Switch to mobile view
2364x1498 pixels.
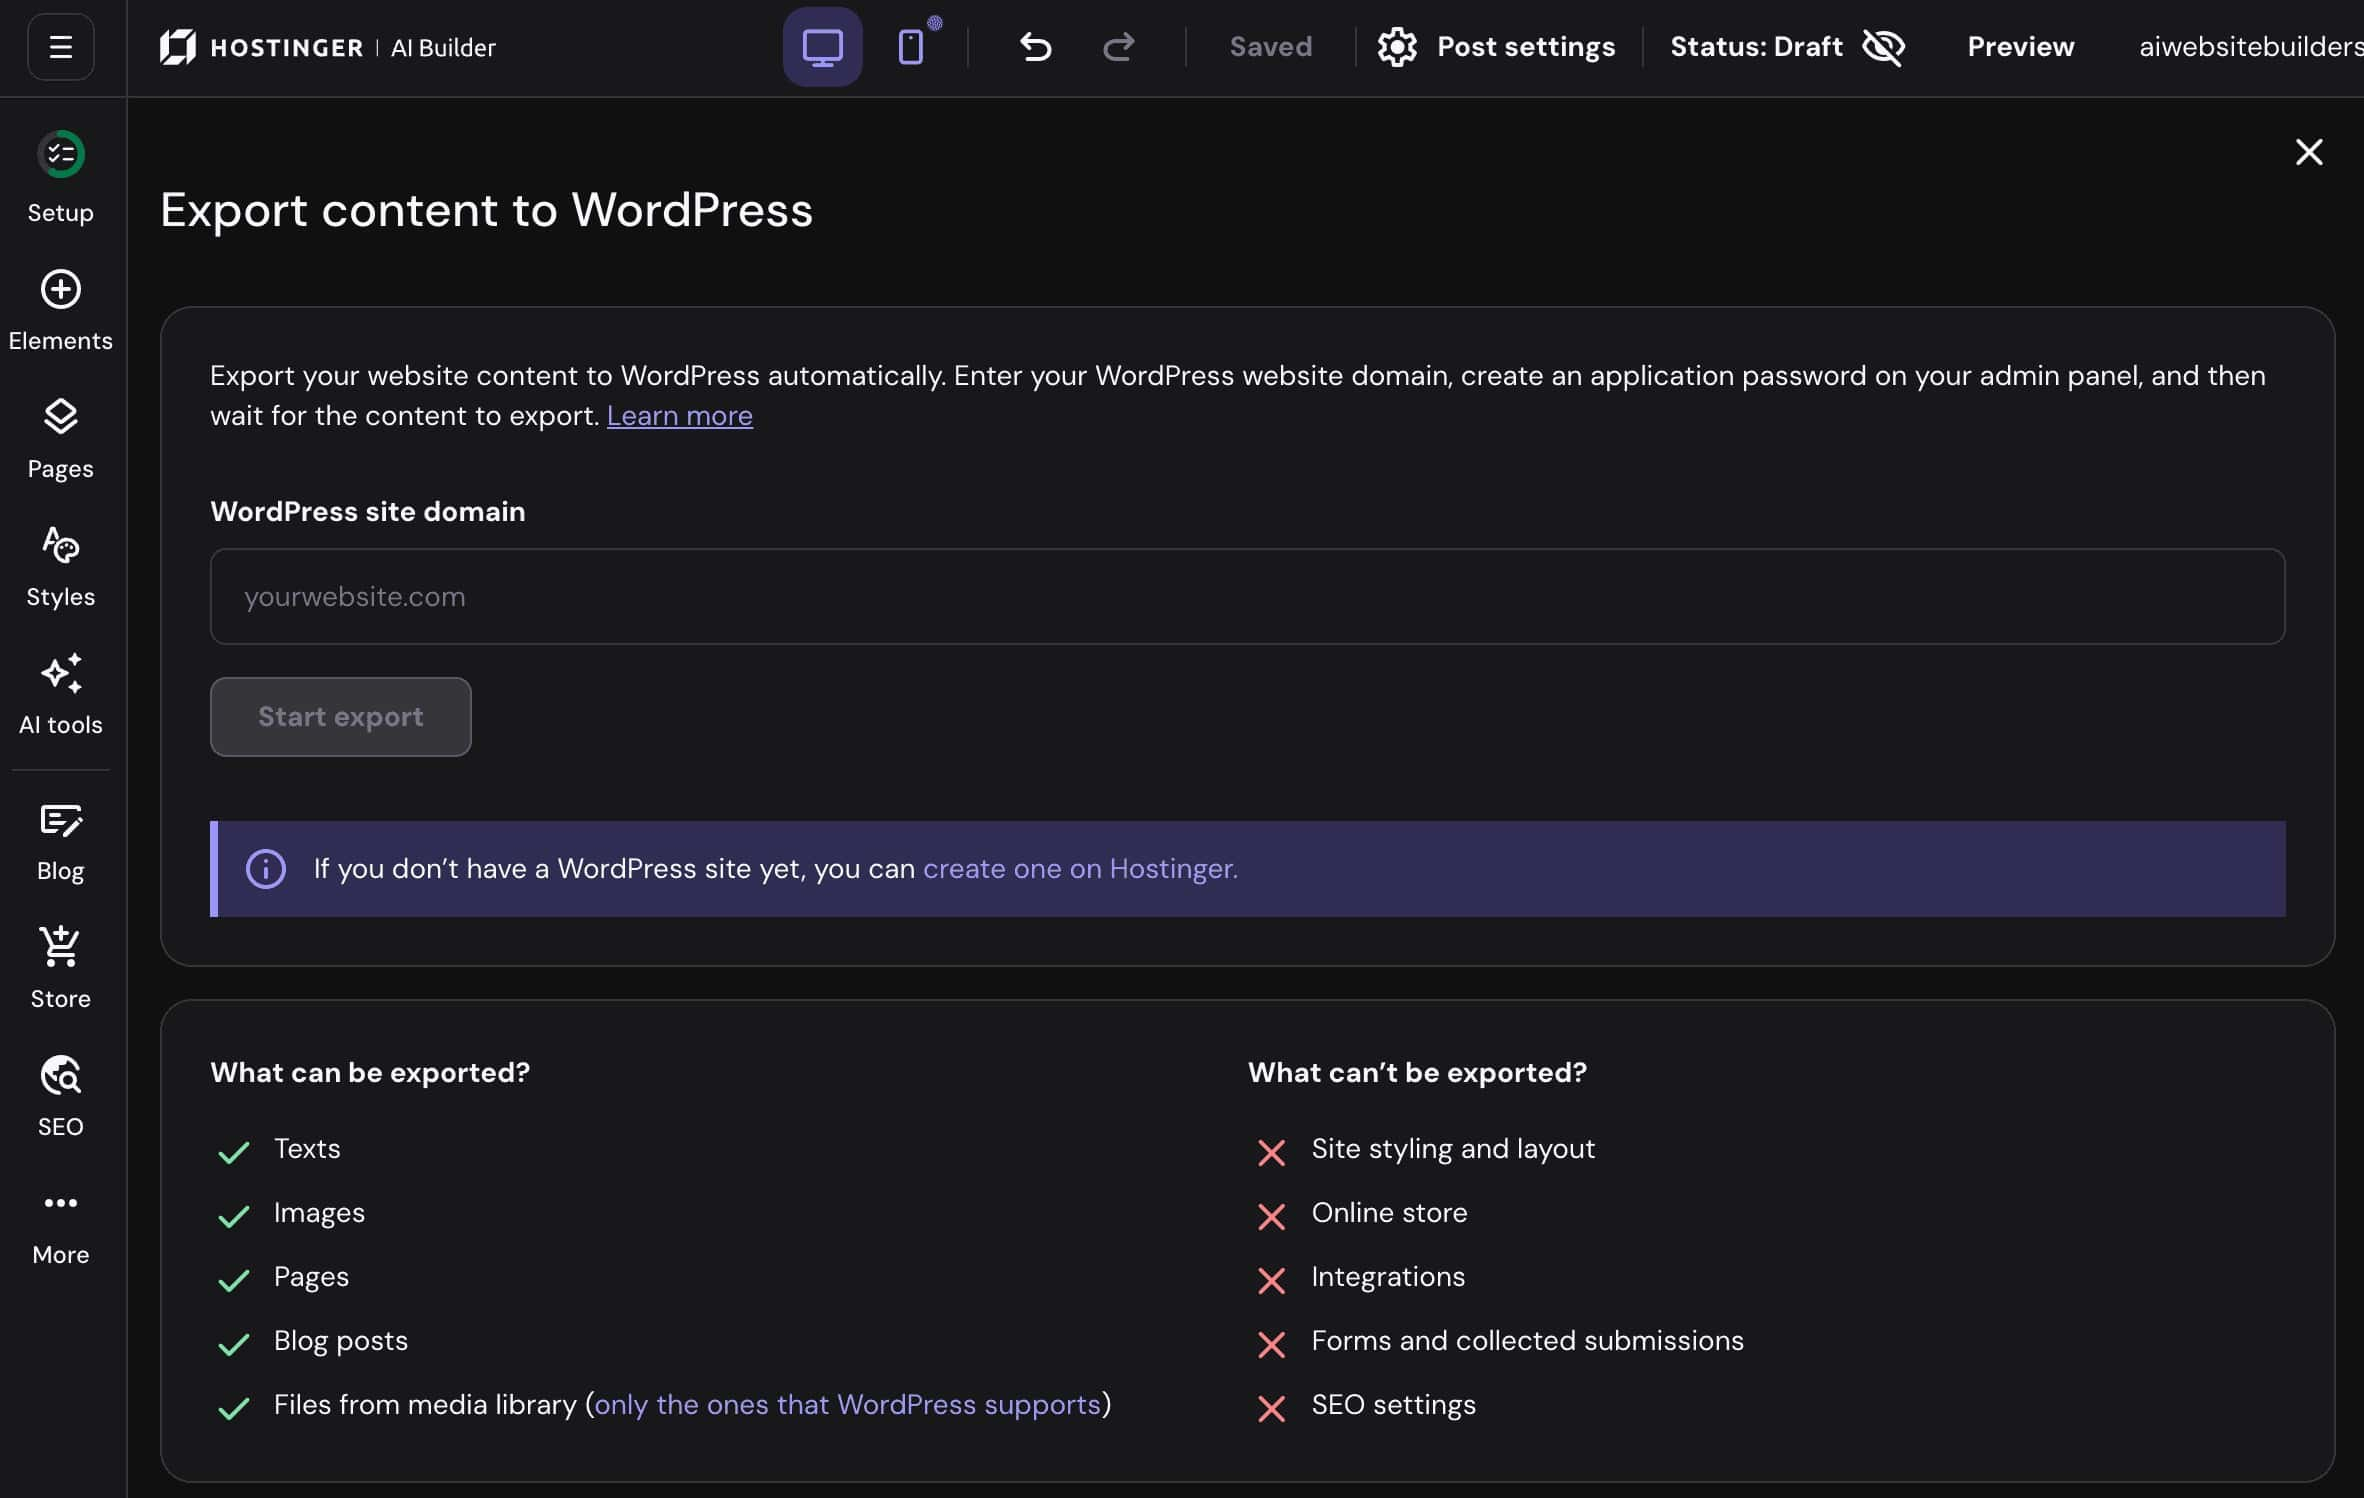click(x=911, y=47)
